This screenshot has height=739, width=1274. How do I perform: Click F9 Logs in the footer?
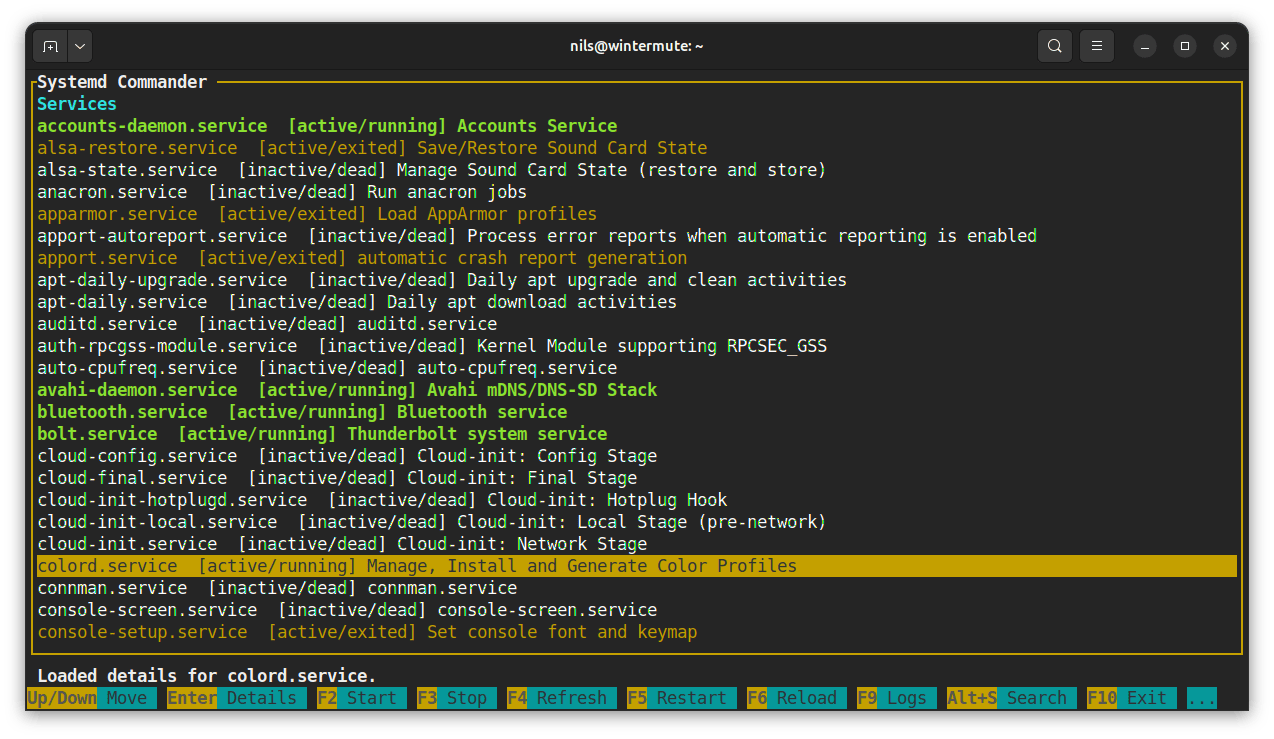point(897,698)
